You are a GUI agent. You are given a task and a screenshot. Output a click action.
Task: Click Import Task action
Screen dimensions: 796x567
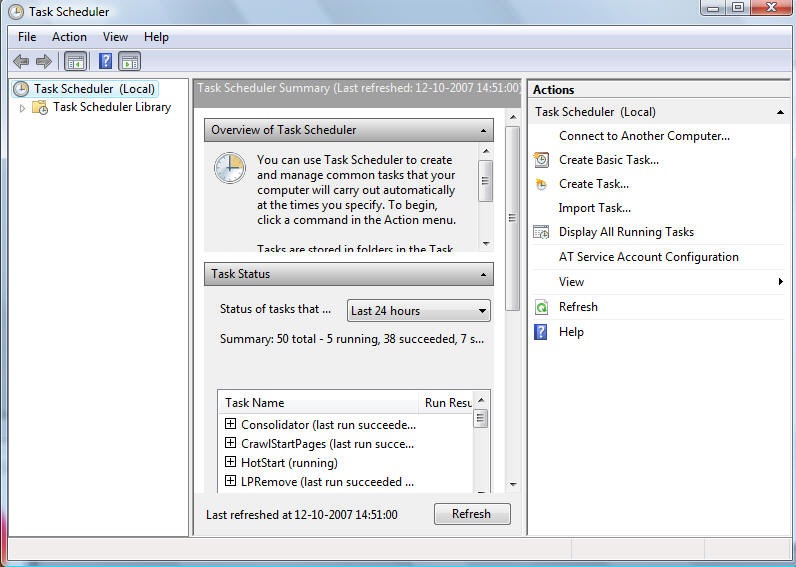pyautogui.click(x=594, y=208)
